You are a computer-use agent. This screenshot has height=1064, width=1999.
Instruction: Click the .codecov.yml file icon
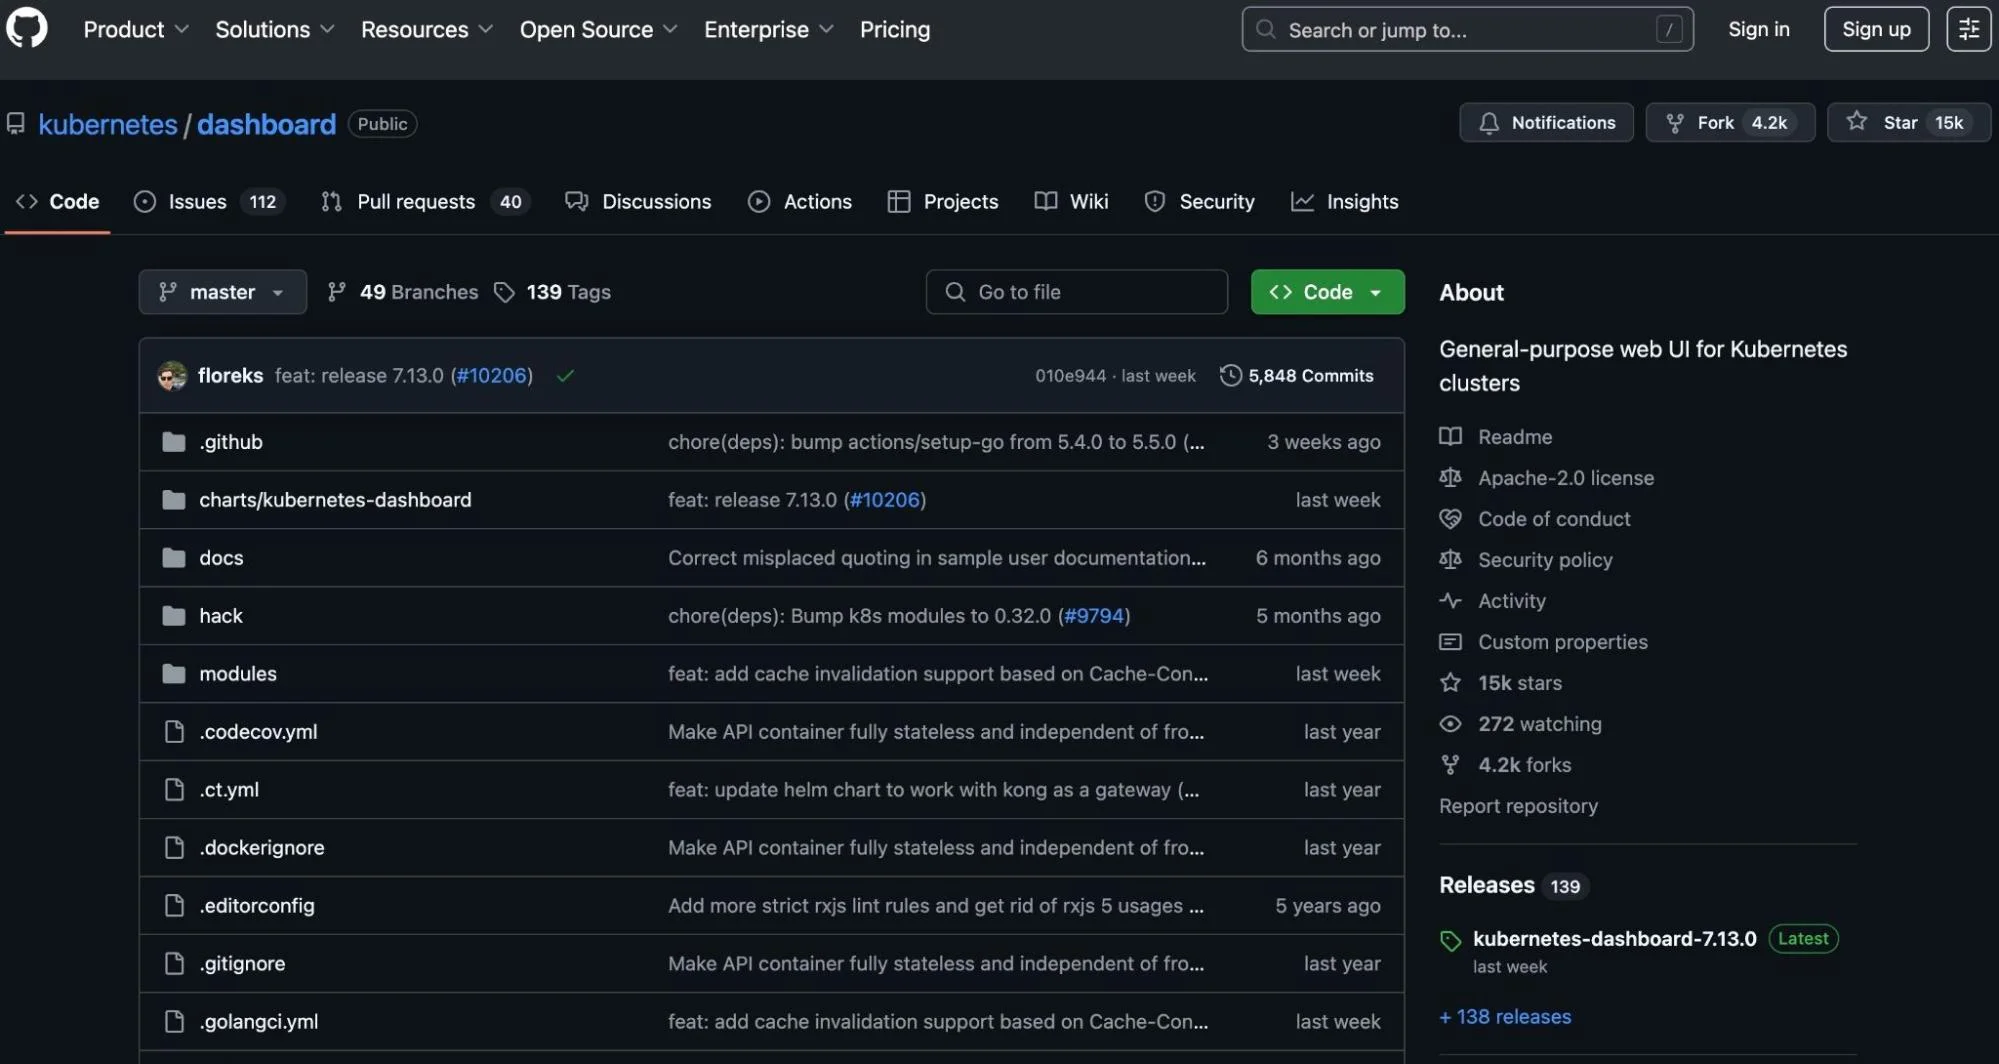(x=174, y=732)
